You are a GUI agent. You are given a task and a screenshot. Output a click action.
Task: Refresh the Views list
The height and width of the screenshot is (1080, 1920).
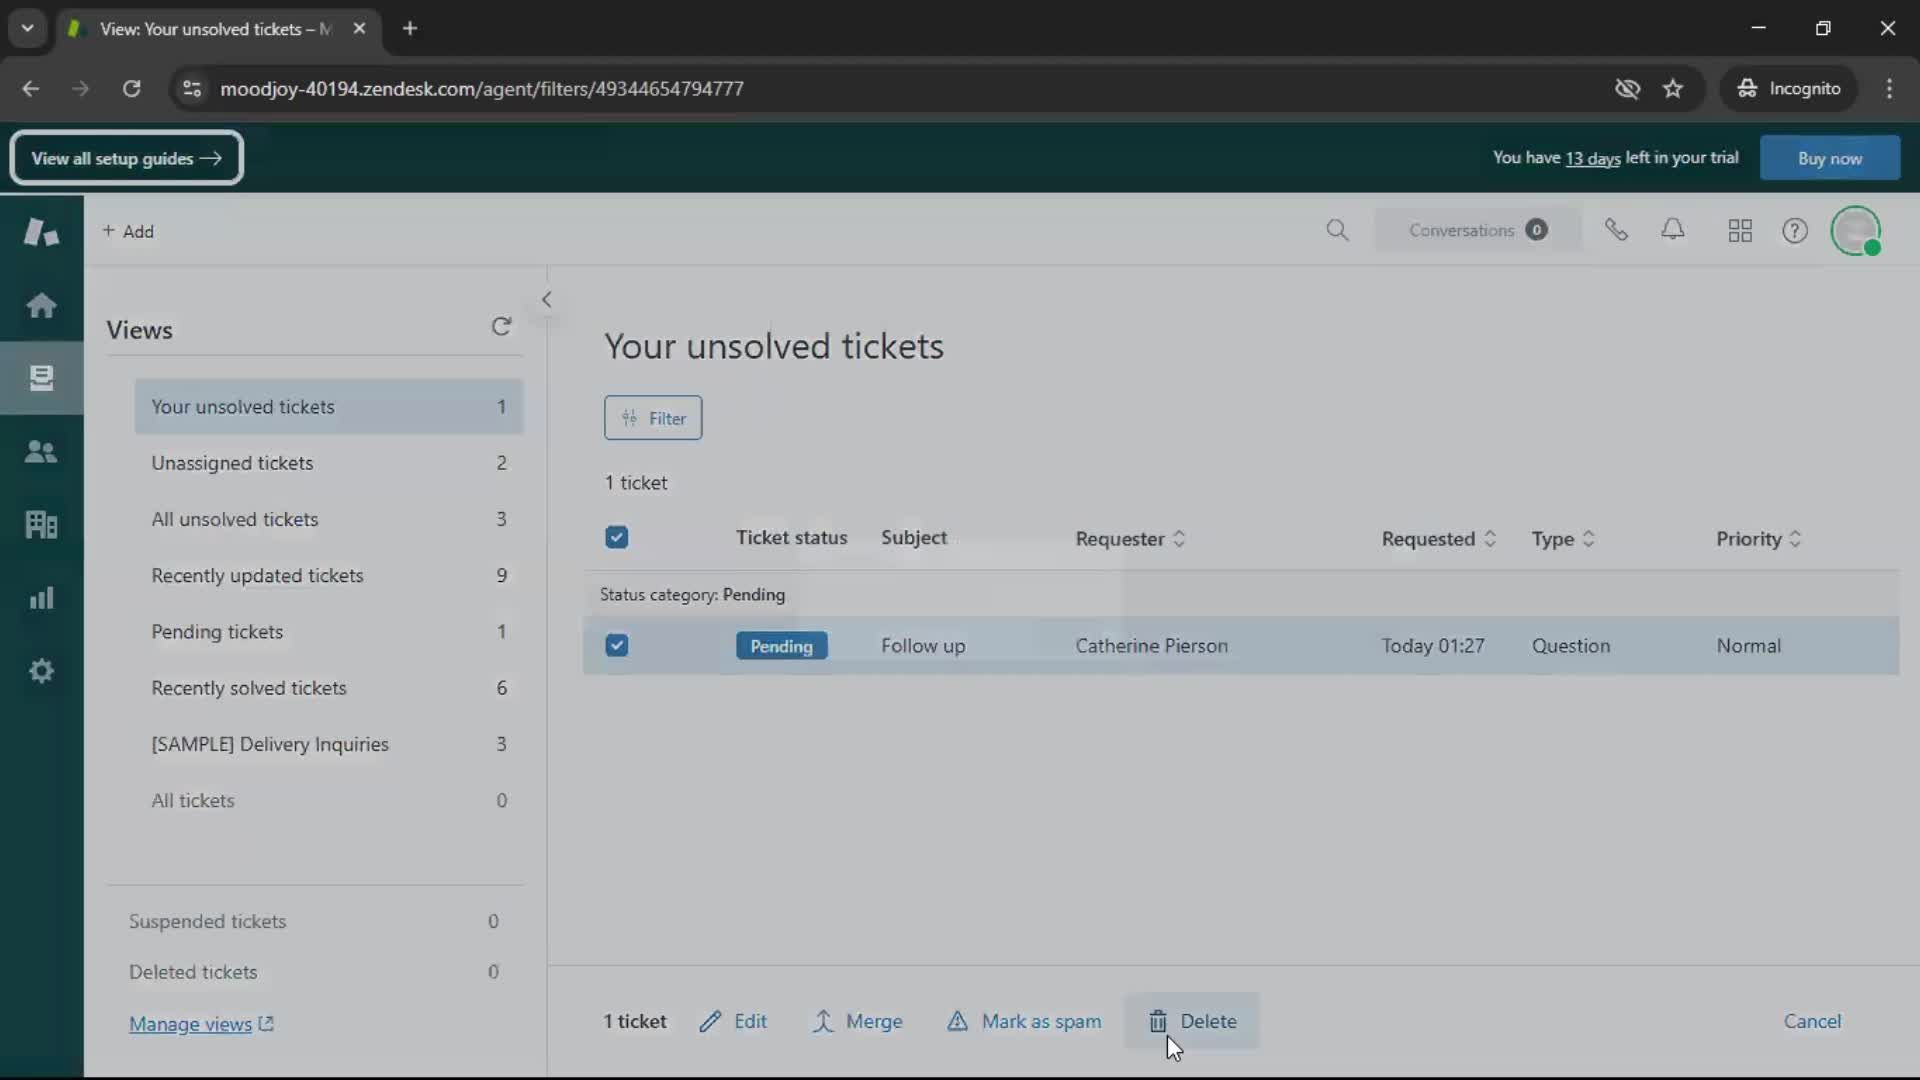click(x=501, y=327)
